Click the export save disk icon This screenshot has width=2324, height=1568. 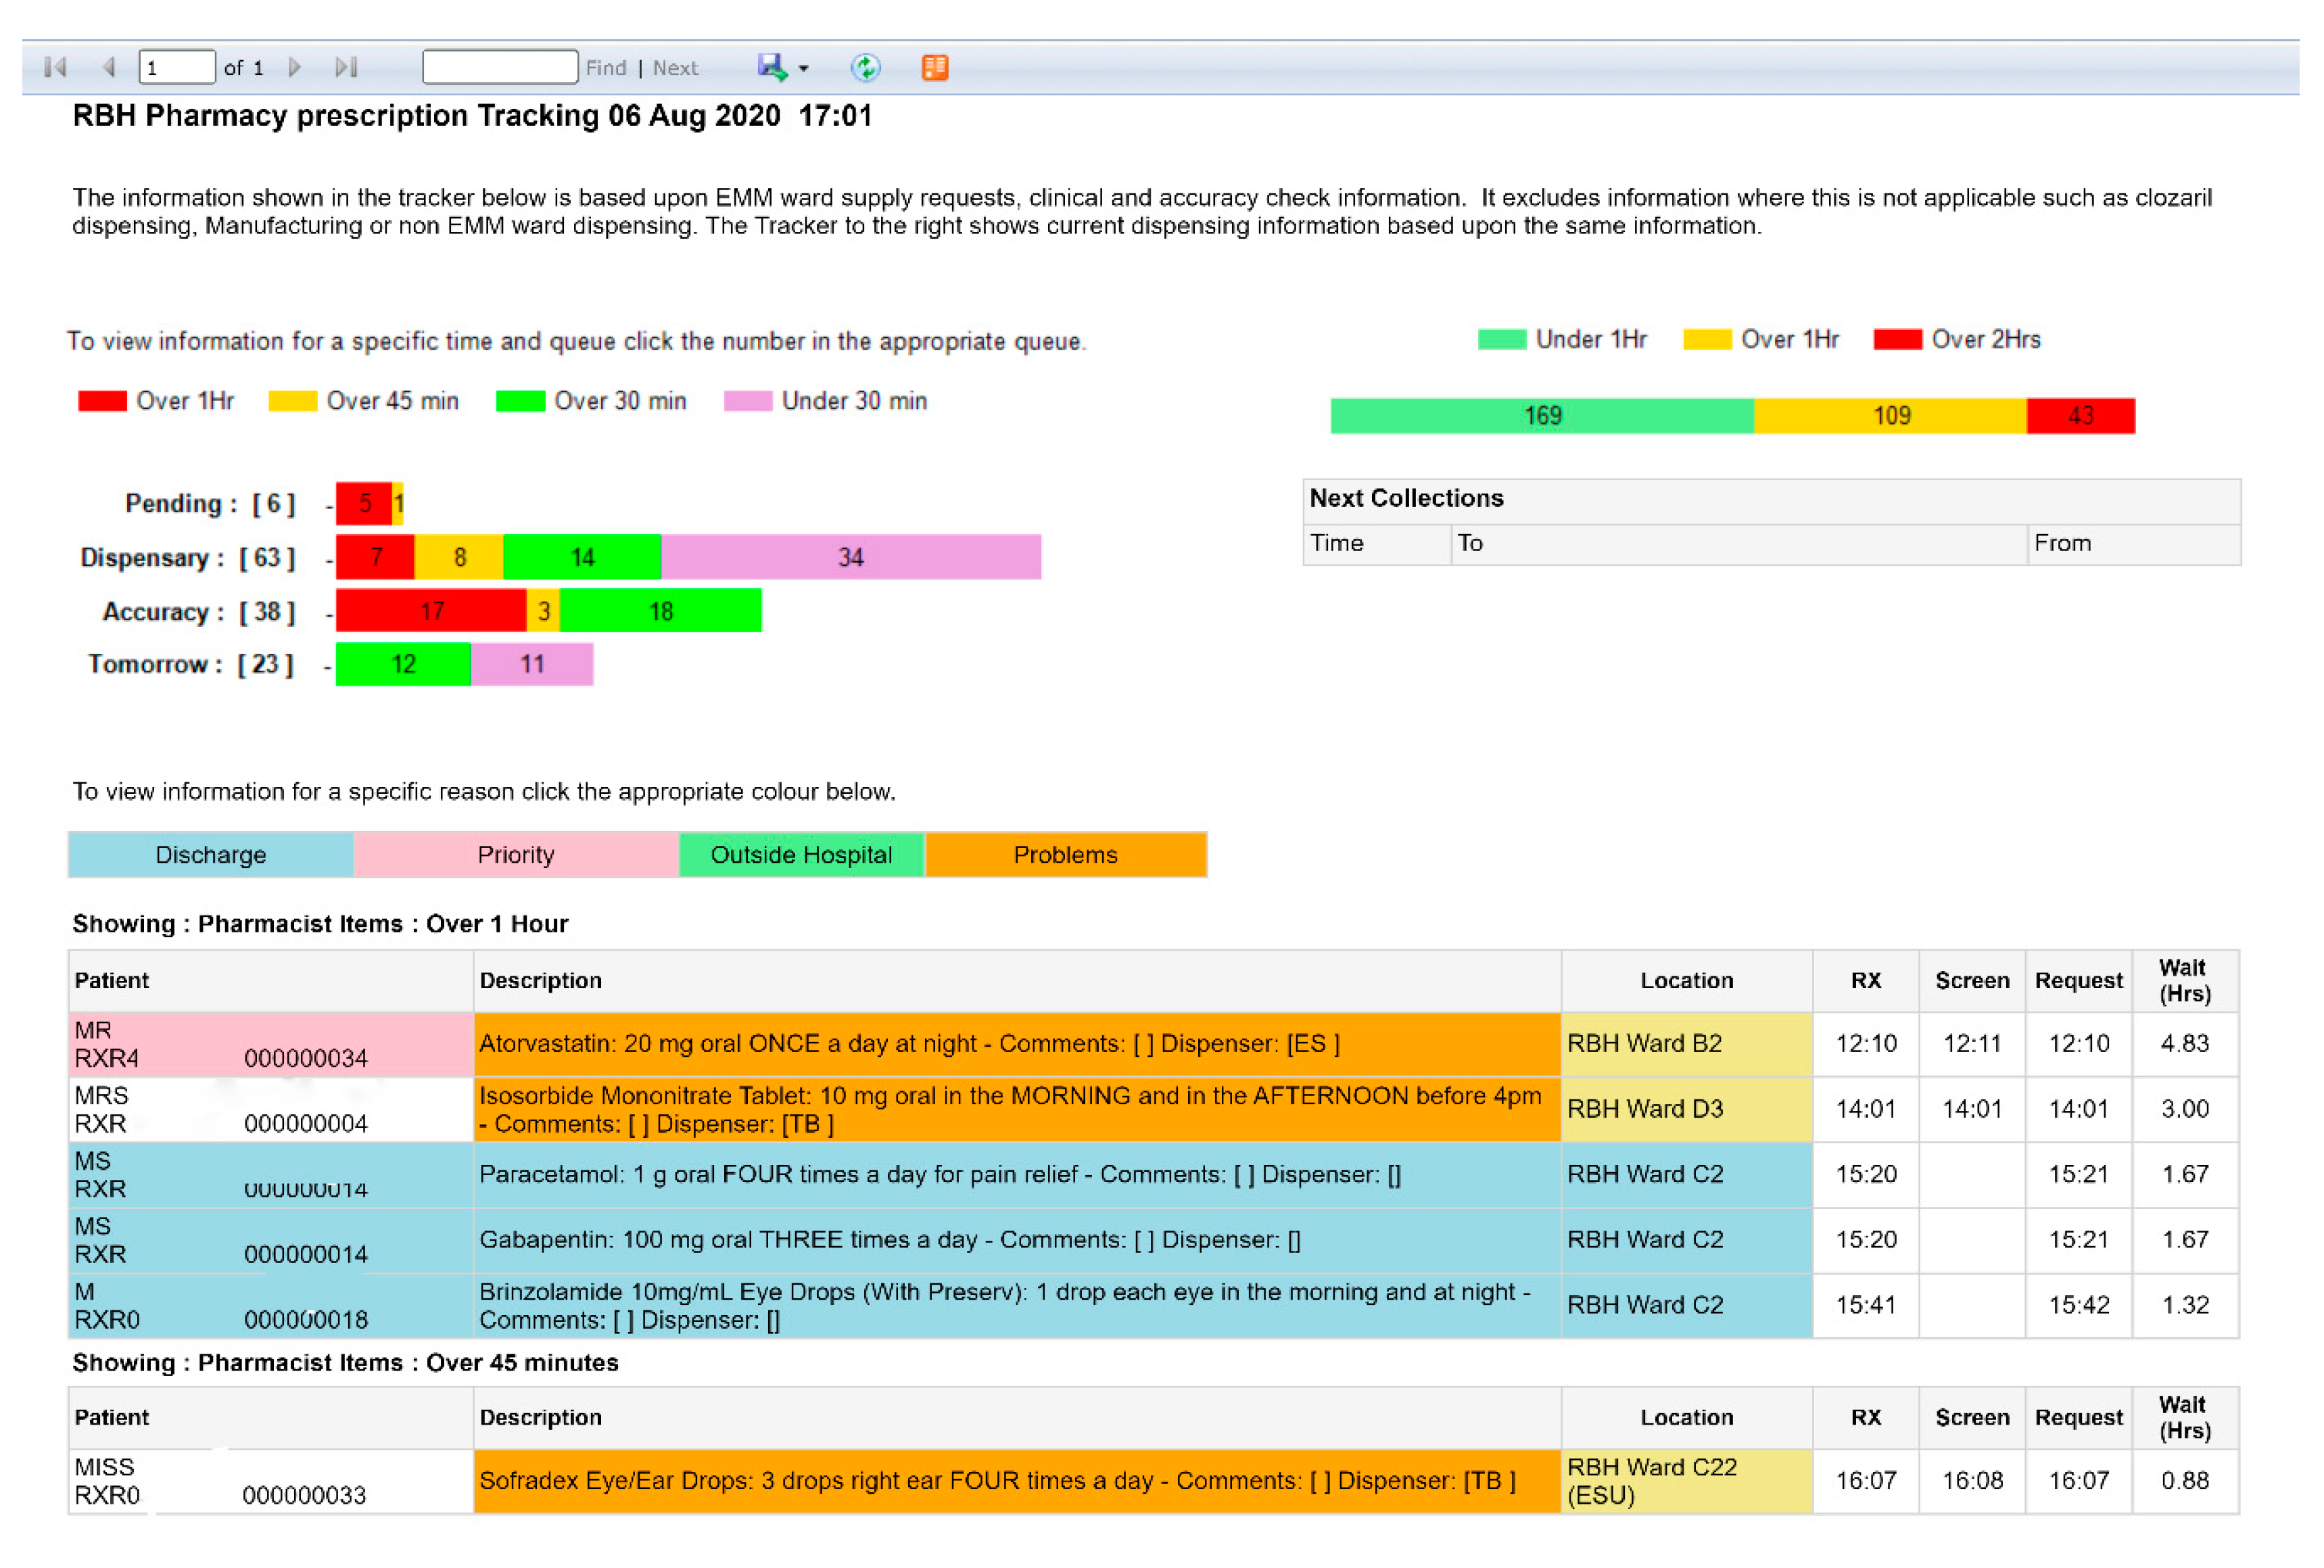click(x=771, y=67)
